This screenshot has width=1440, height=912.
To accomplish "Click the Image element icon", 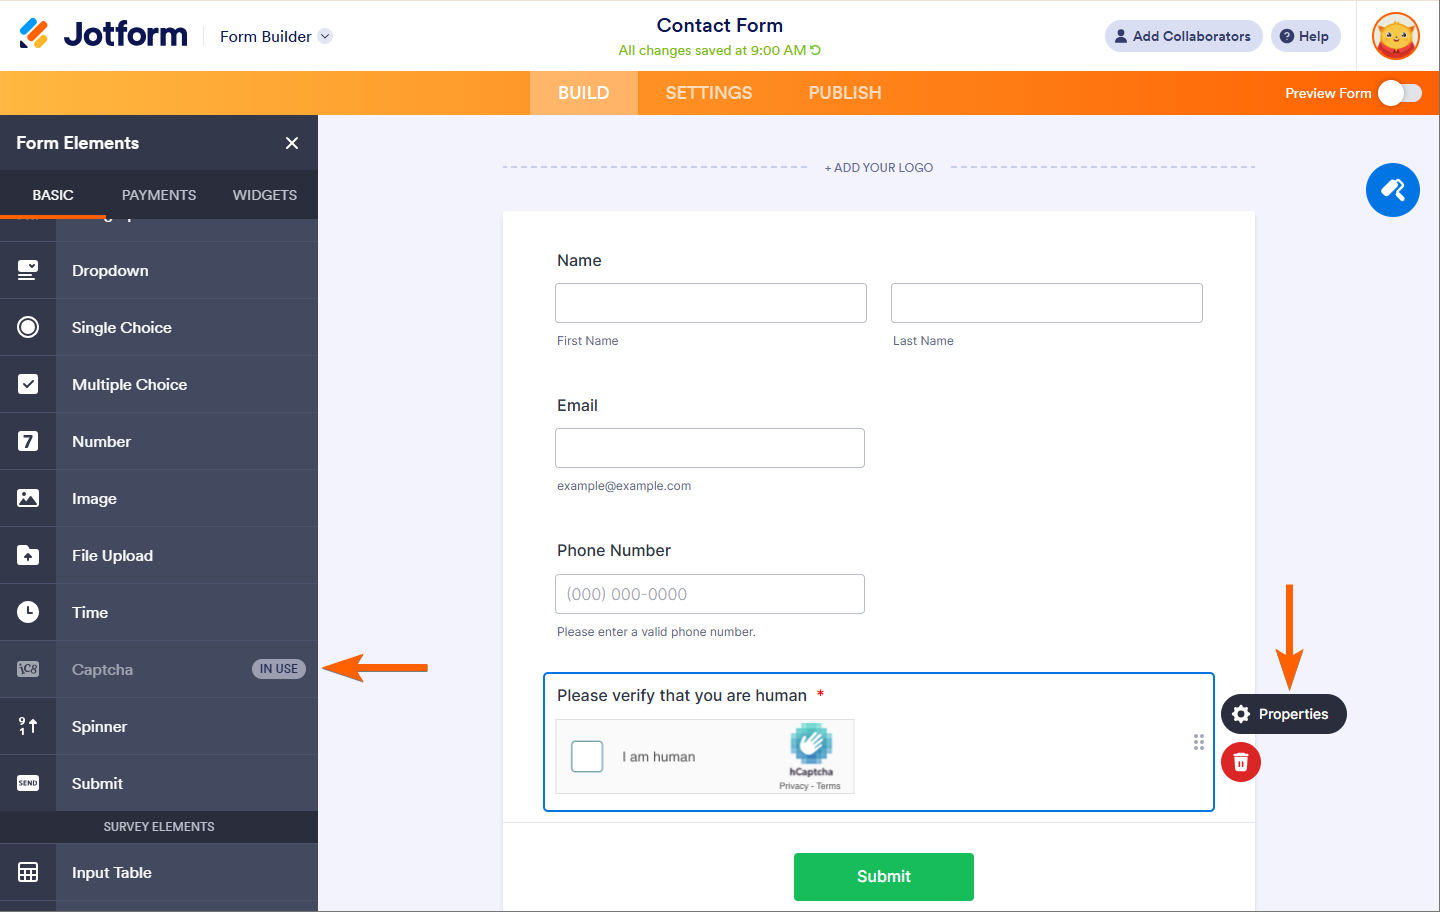I will coord(28,498).
